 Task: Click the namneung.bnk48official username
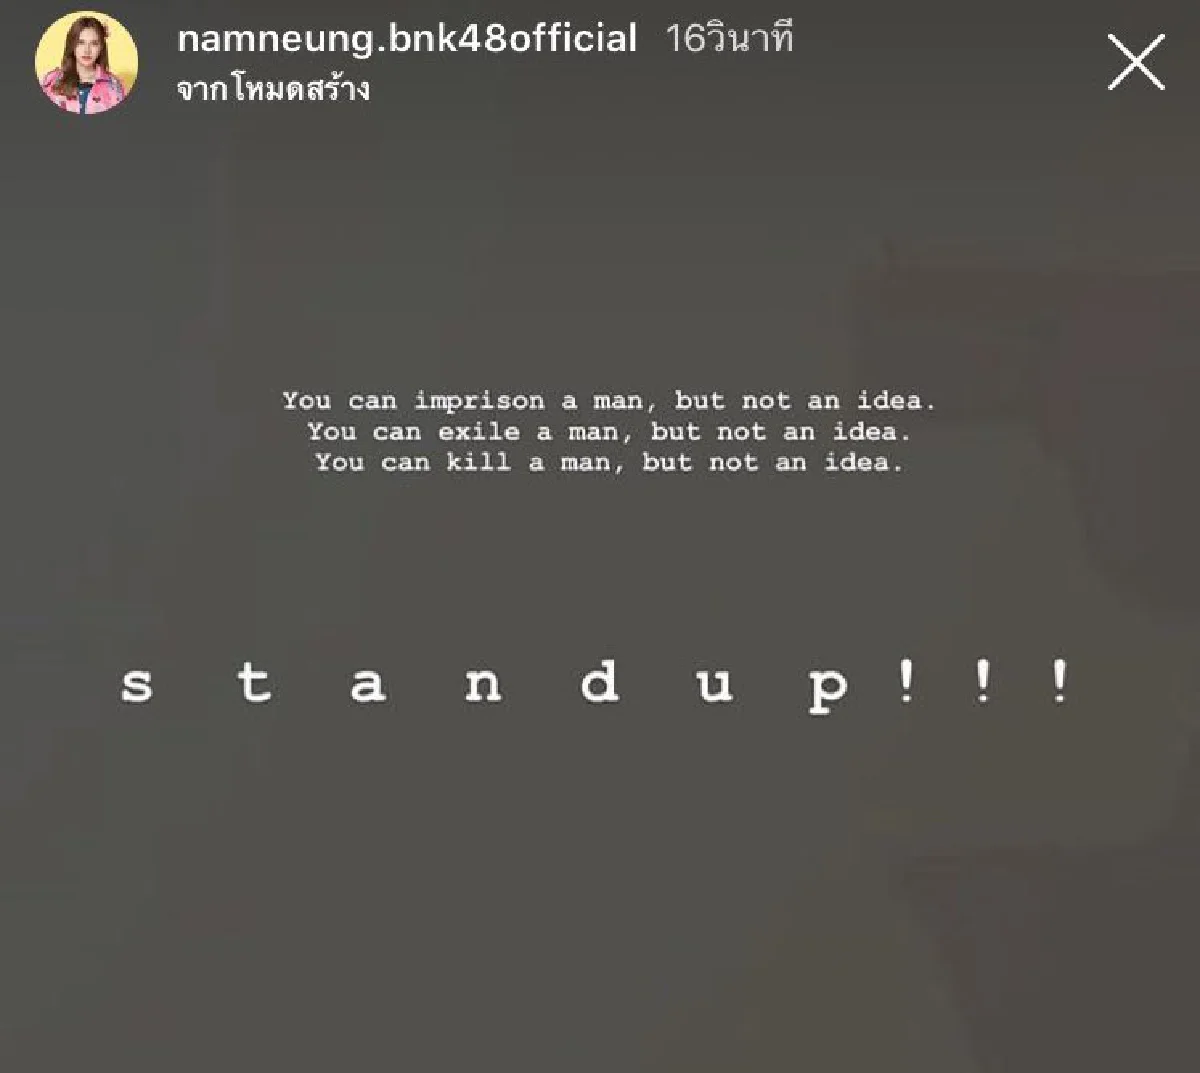pyautogui.click(x=407, y=39)
